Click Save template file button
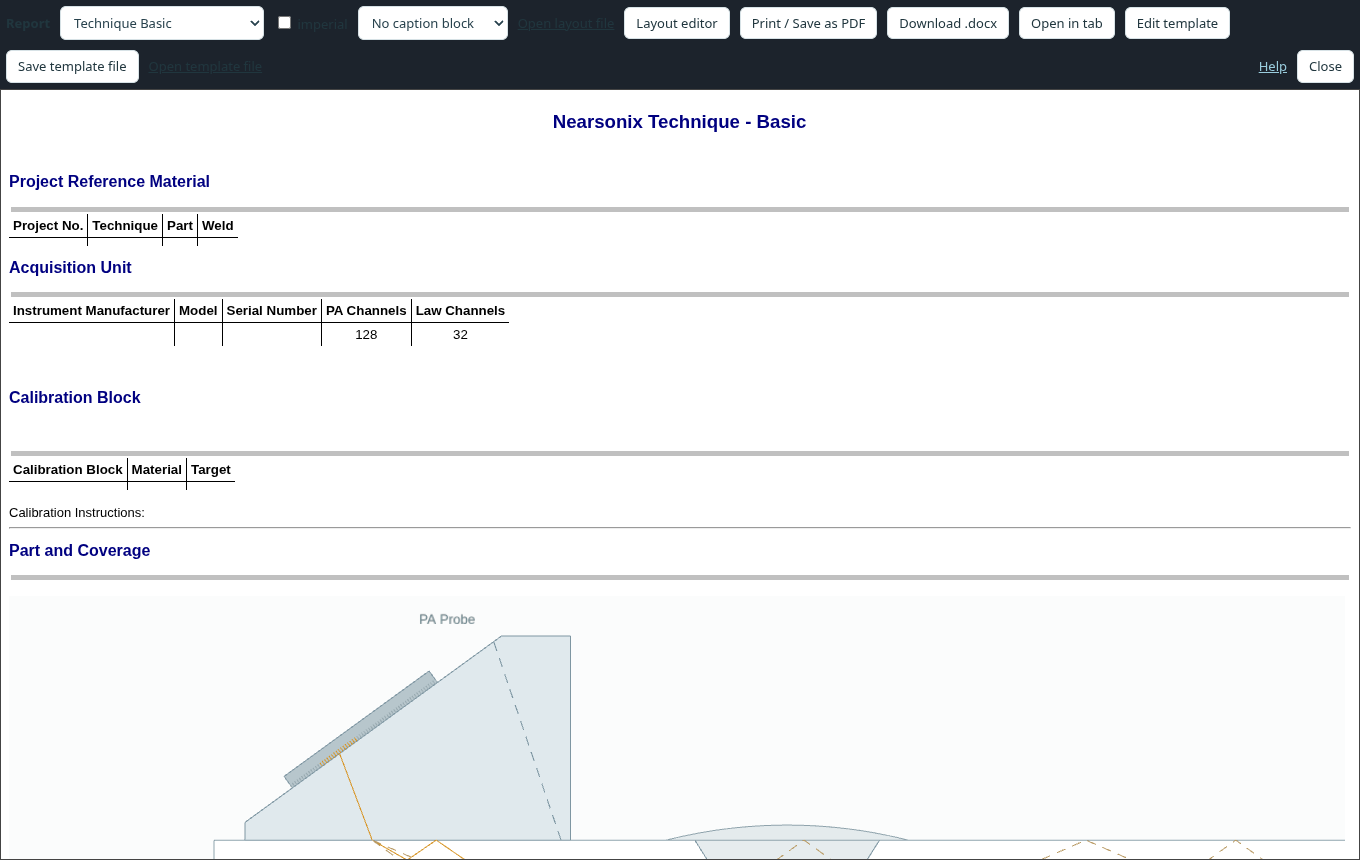Screen dimensions: 1360x860 [x=72, y=66]
